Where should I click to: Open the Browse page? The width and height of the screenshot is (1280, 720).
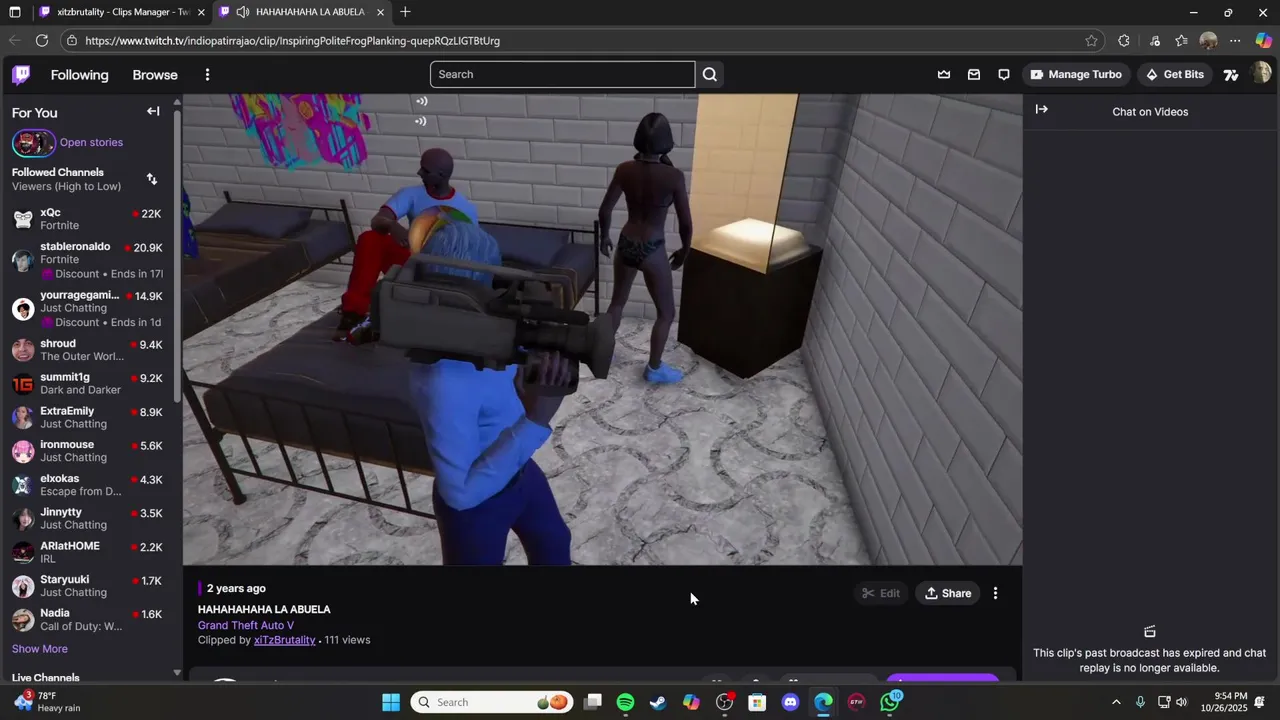click(155, 75)
